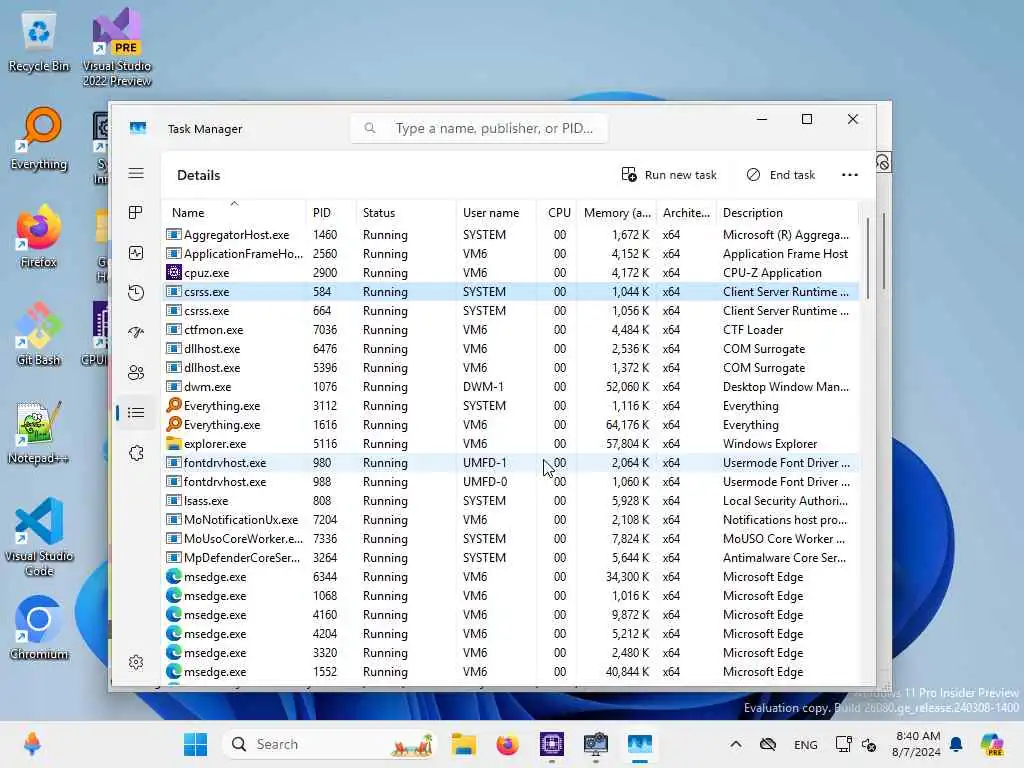
Task: Open Performance page in sidebar
Action: pos(136,253)
